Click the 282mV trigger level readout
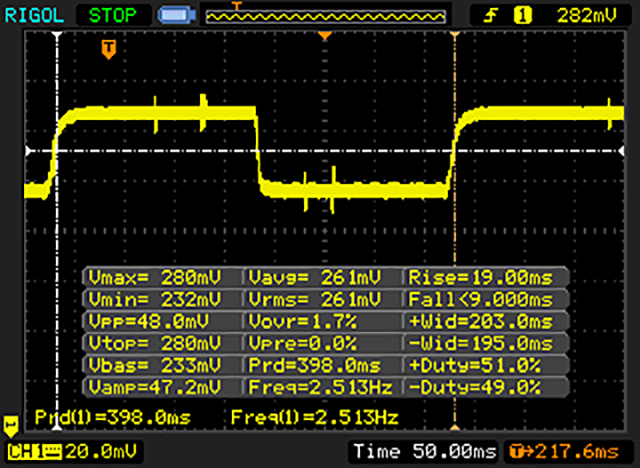 (587, 16)
